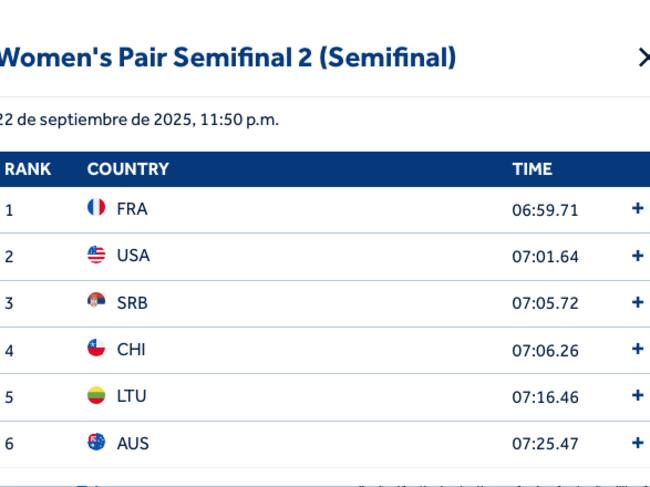Image resolution: width=650 pixels, height=487 pixels.
Task: Close the Women's Pair Semifinal 2 panel
Action: (644, 58)
